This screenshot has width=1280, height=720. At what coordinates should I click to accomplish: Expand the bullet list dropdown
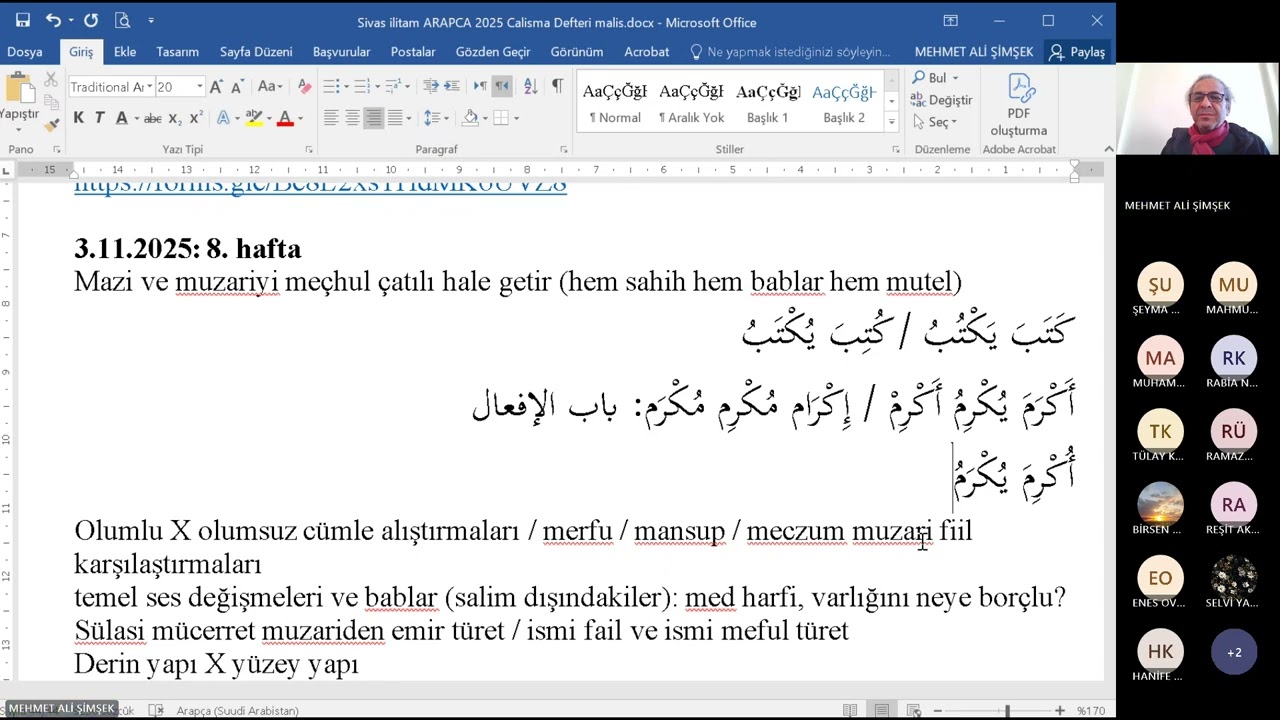tap(349, 87)
